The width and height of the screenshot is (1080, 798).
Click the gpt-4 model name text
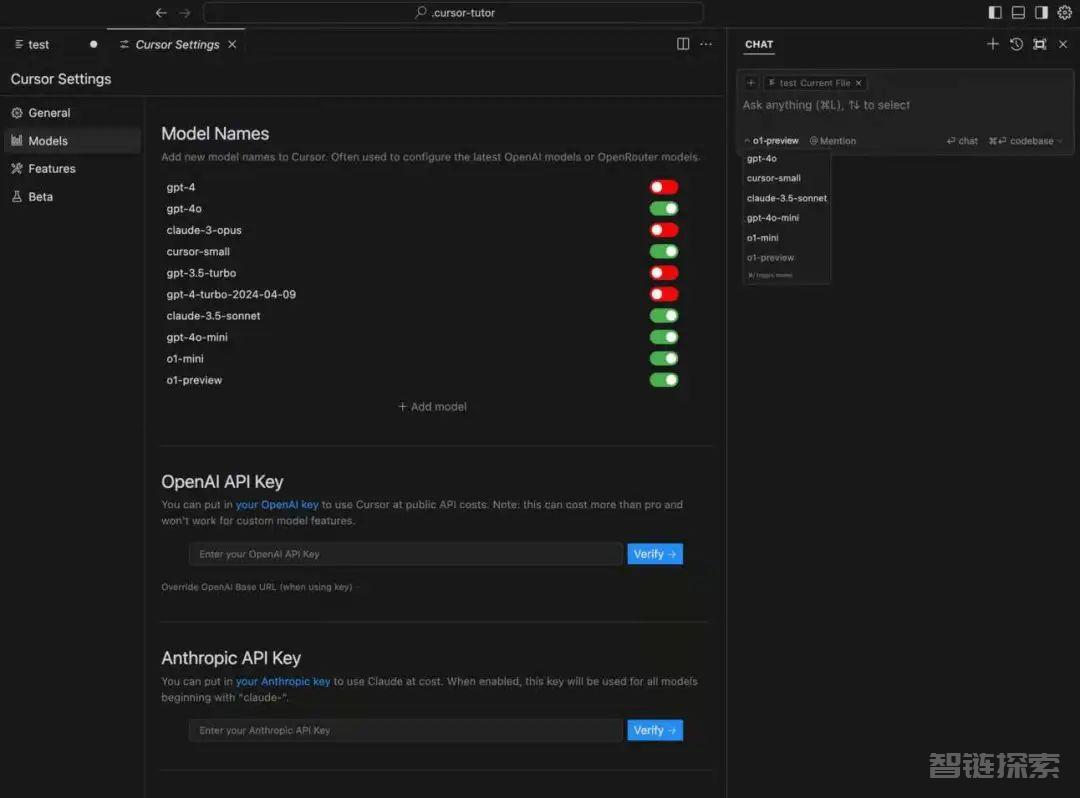180,187
